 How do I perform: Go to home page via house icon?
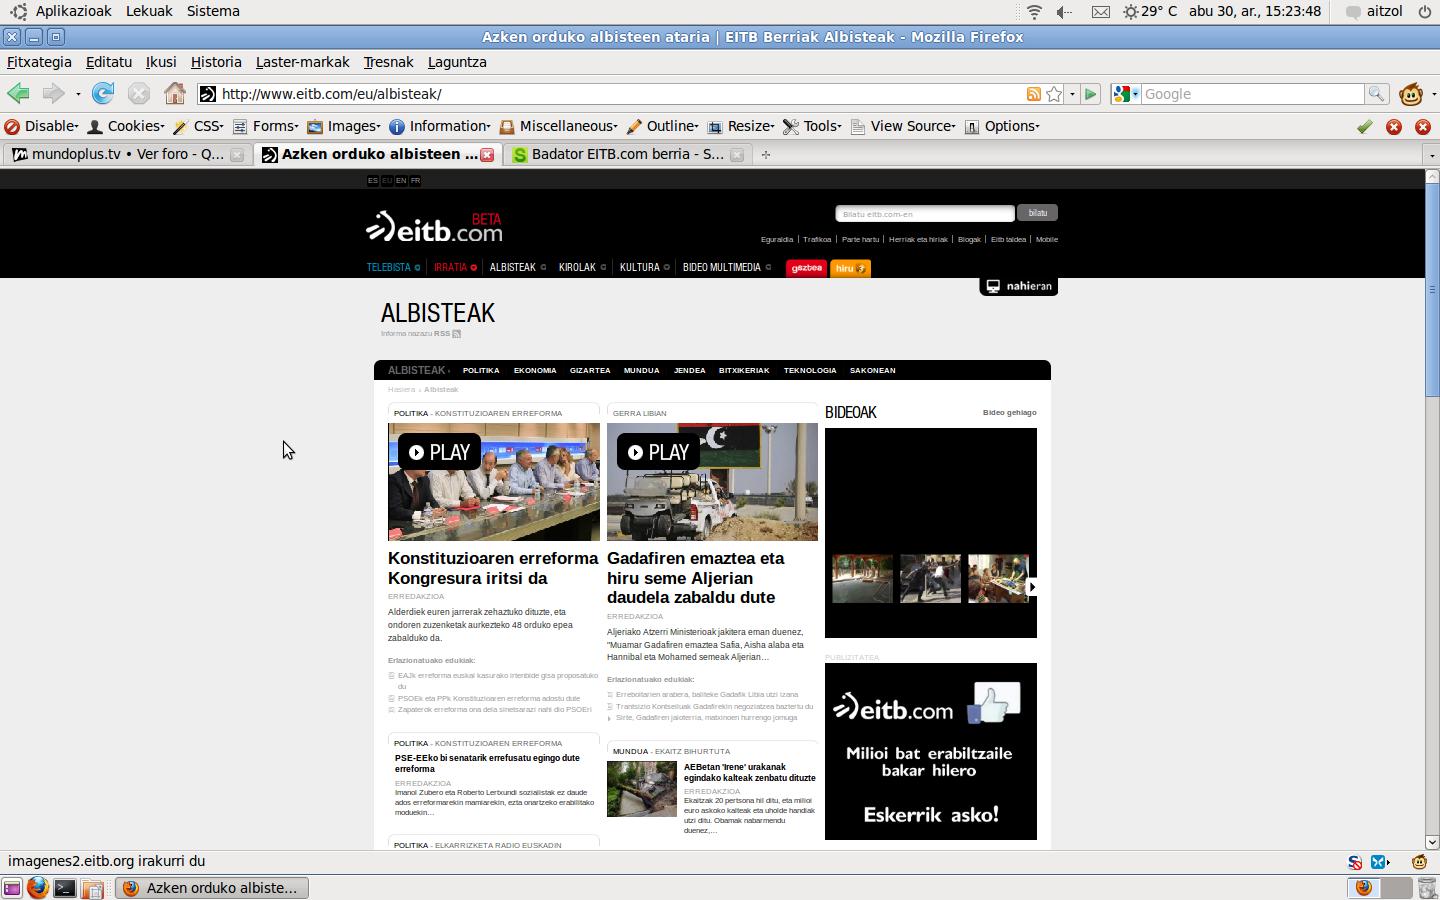[175, 93]
